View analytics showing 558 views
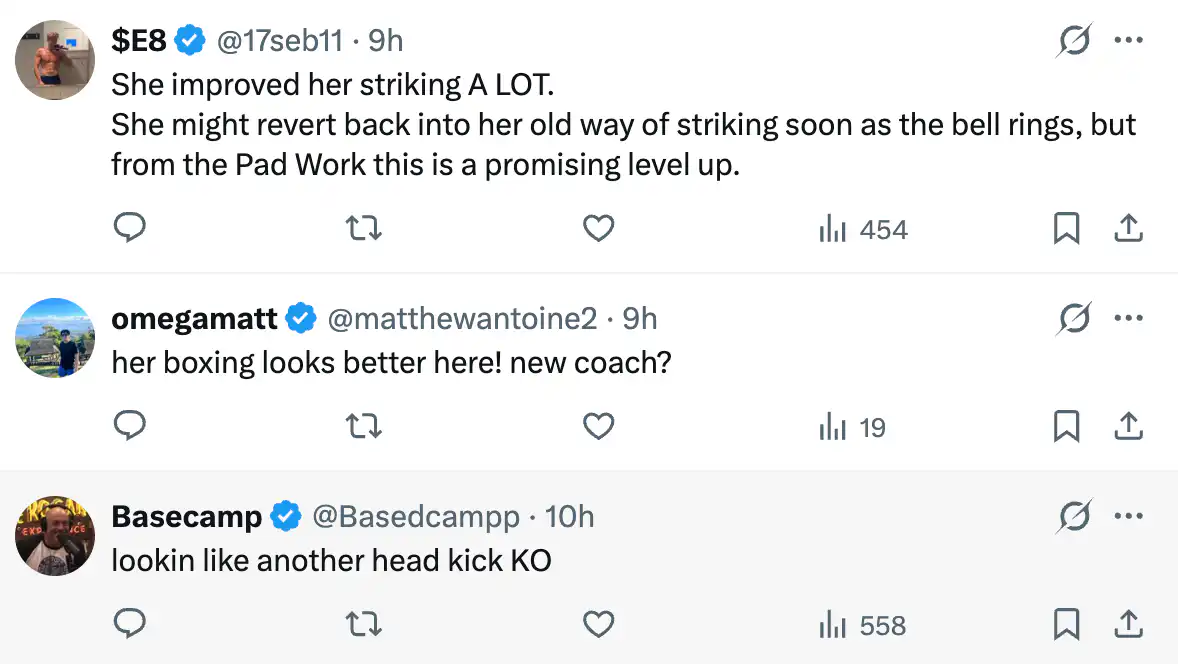Screen dimensions: 1178x664 coord(863,625)
